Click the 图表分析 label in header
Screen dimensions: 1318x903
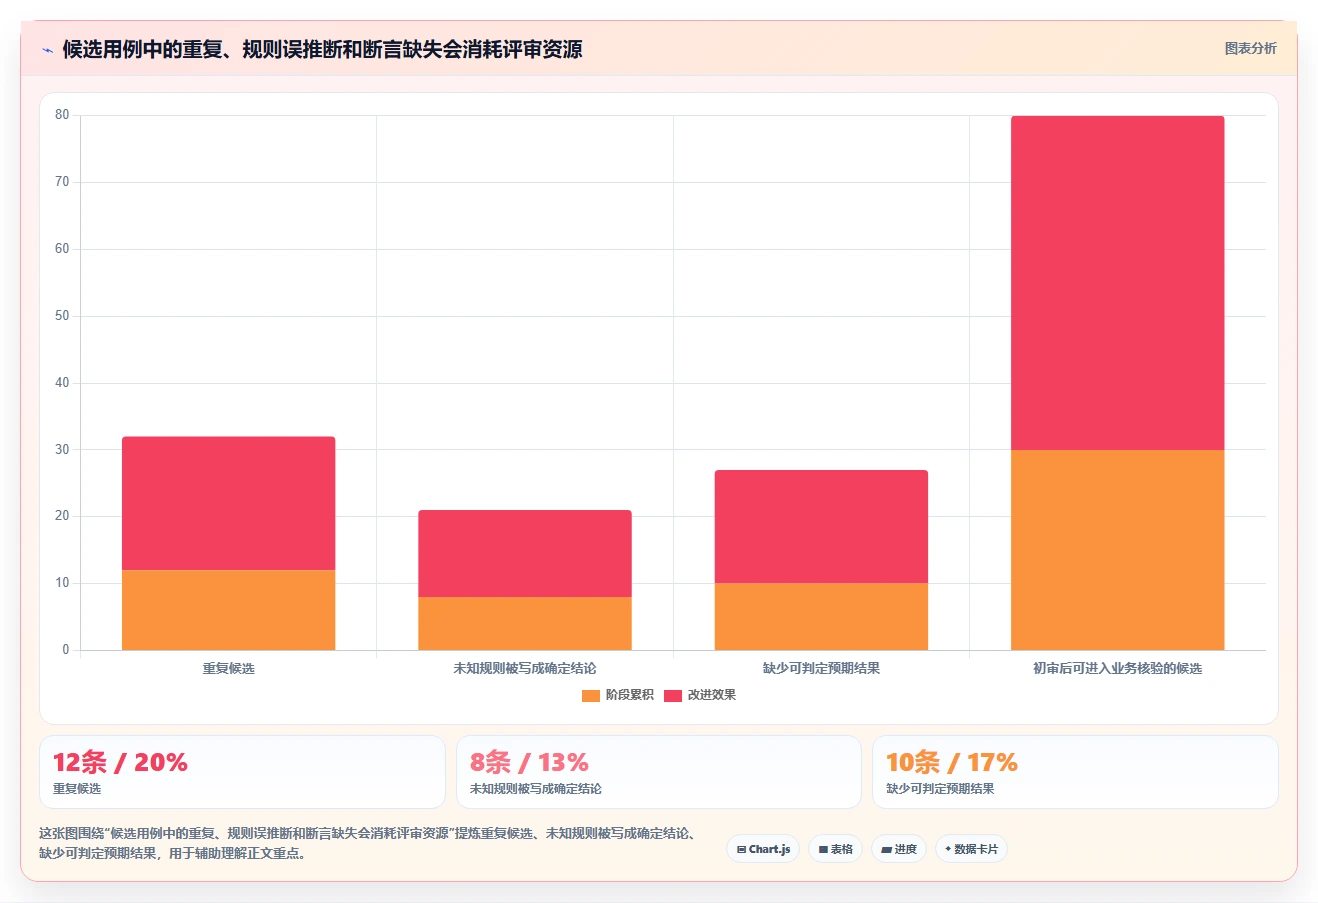(1250, 48)
